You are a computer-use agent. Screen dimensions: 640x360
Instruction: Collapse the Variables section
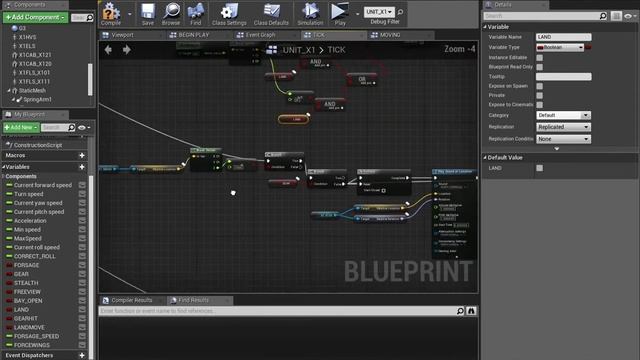coord(4,167)
